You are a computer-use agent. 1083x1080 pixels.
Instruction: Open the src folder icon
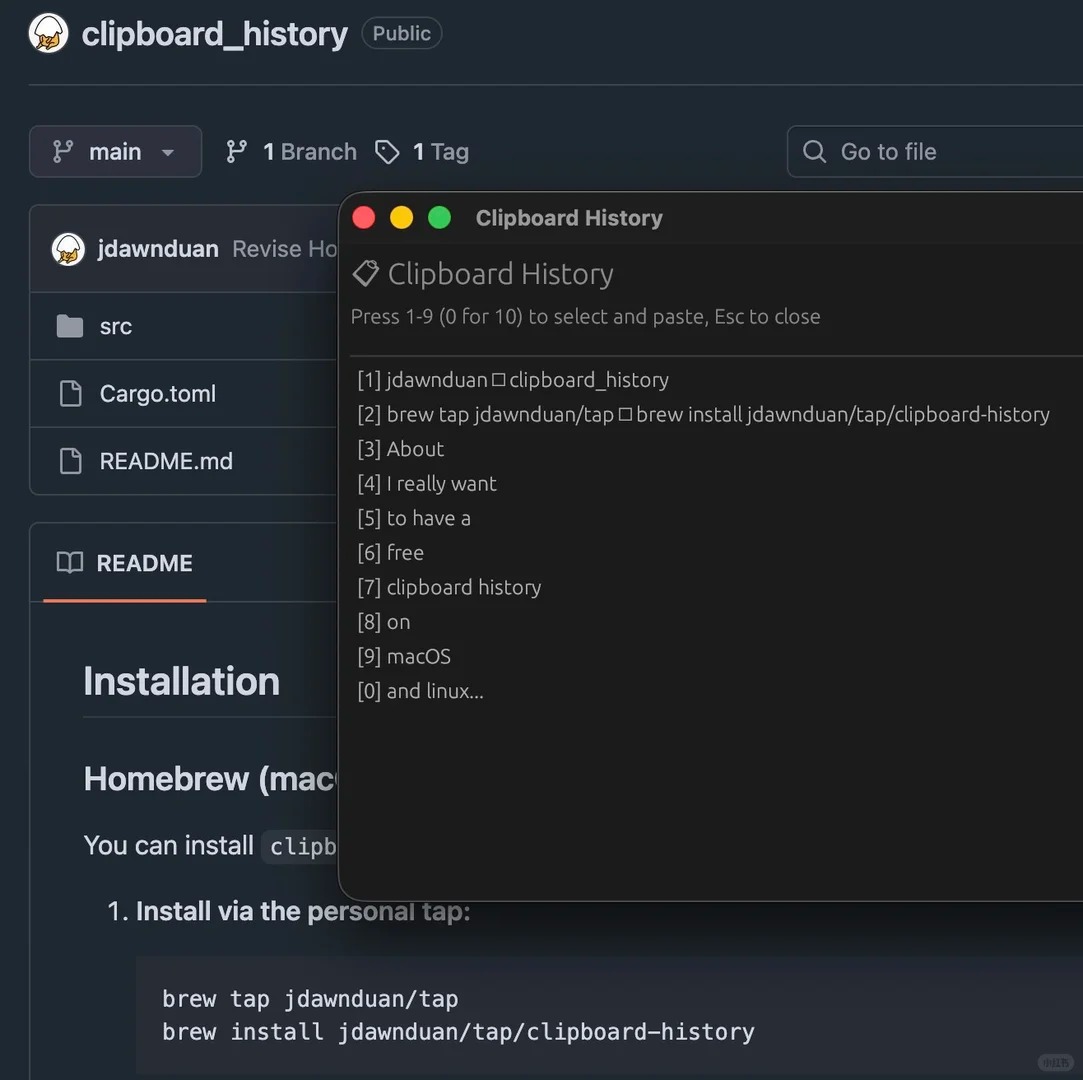(x=69, y=325)
